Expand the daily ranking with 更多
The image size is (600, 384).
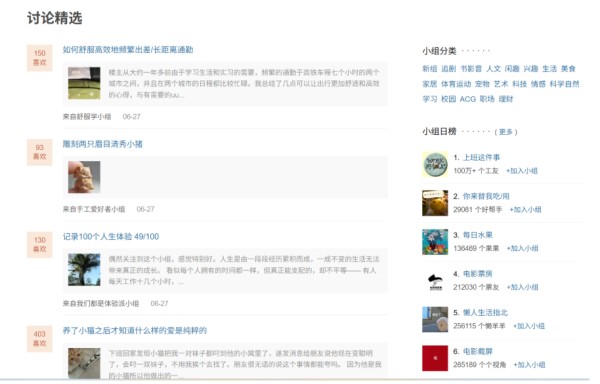pyautogui.click(x=506, y=132)
